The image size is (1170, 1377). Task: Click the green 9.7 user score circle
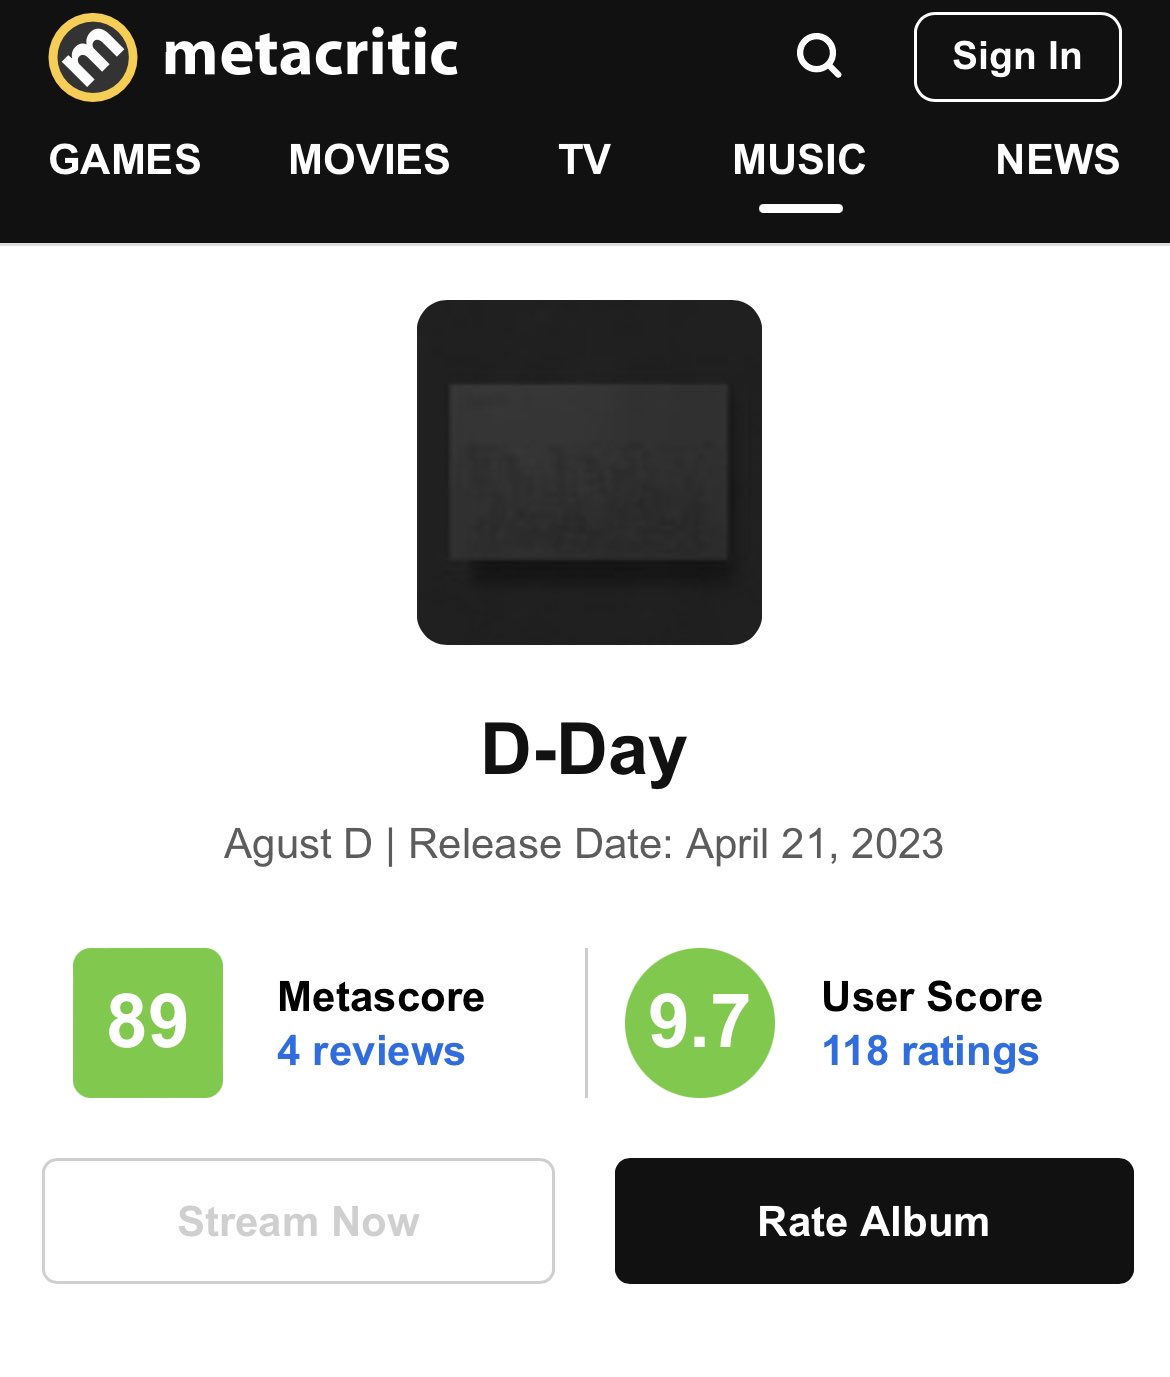coord(700,1023)
